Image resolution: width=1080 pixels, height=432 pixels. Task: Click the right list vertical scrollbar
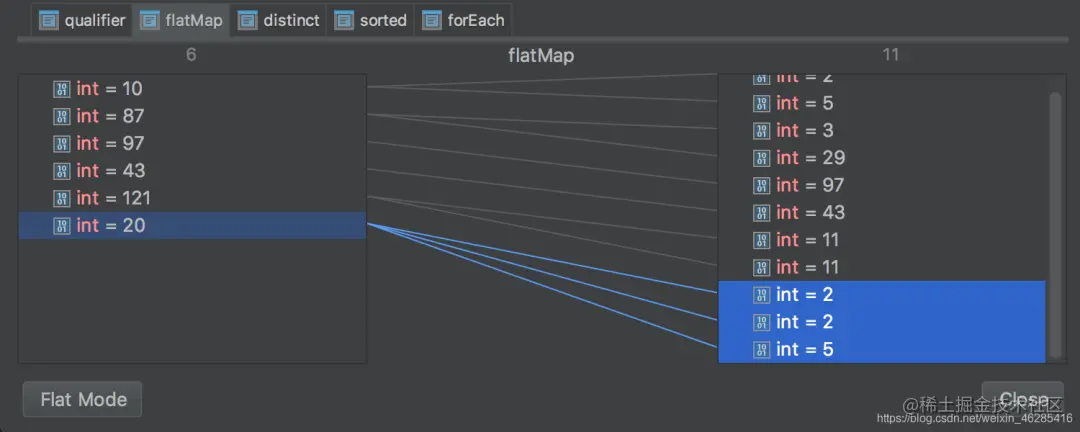pos(1055,225)
